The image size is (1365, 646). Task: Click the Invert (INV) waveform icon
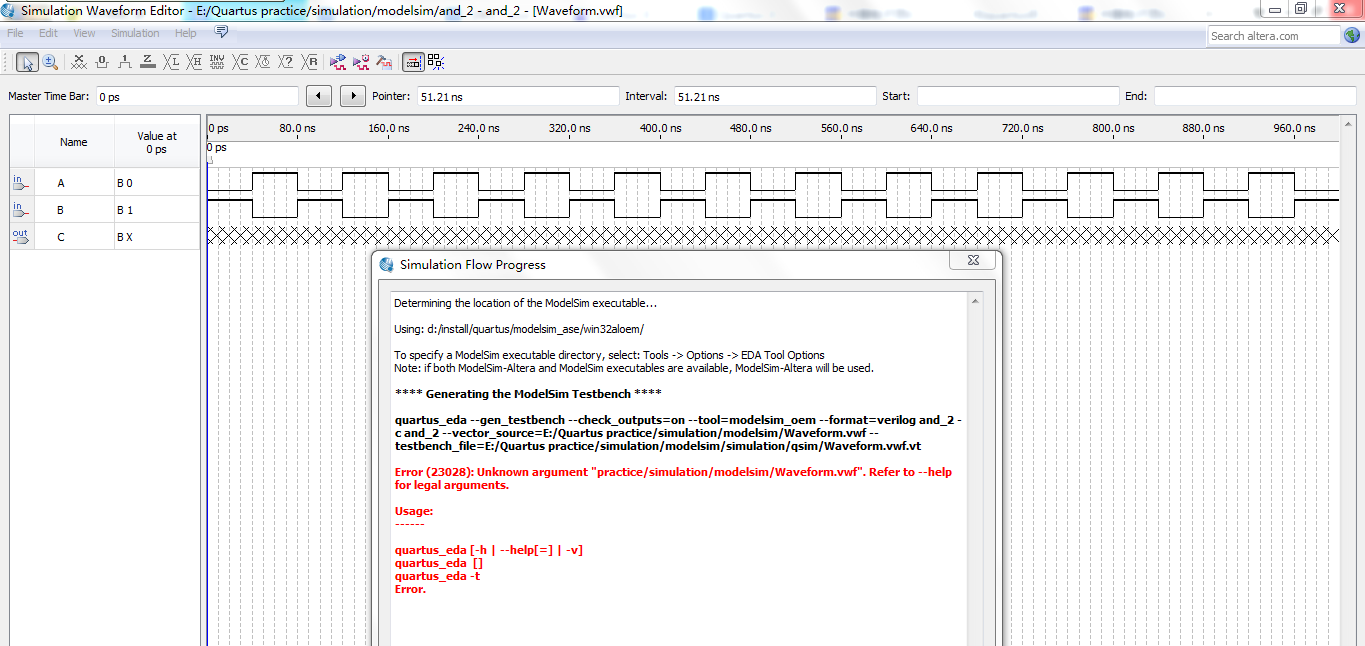point(217,62)
